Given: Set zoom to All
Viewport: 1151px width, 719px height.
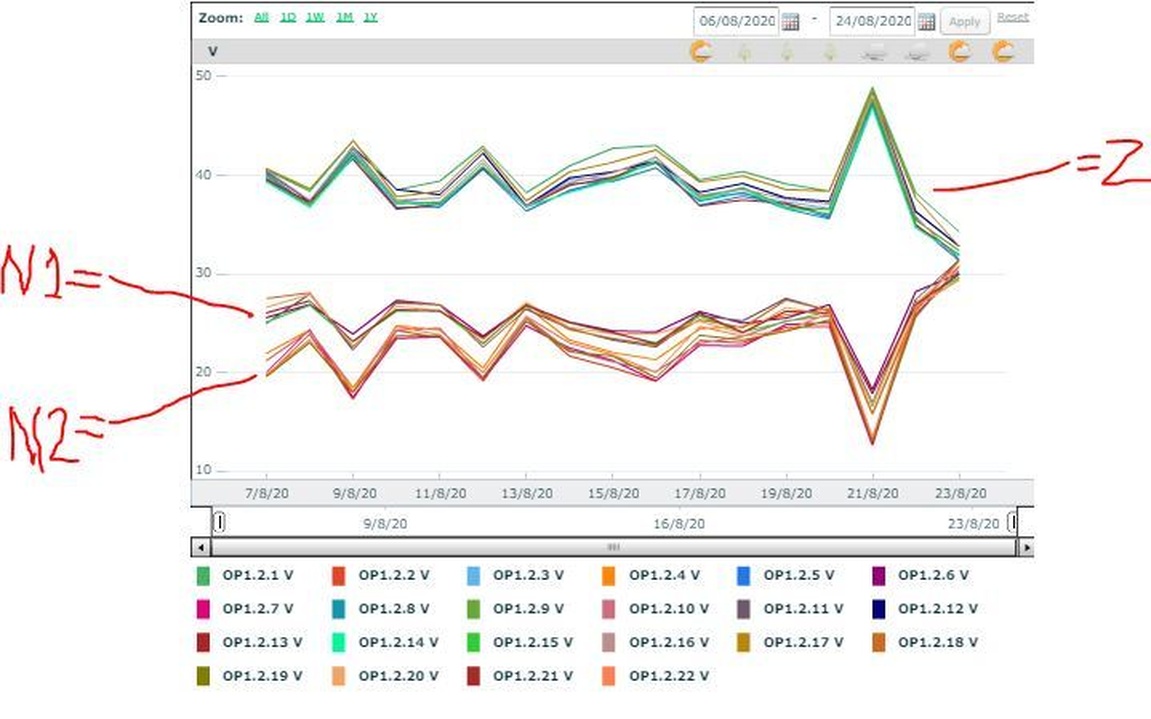Looking at the screenshot, I should (261, 17).
